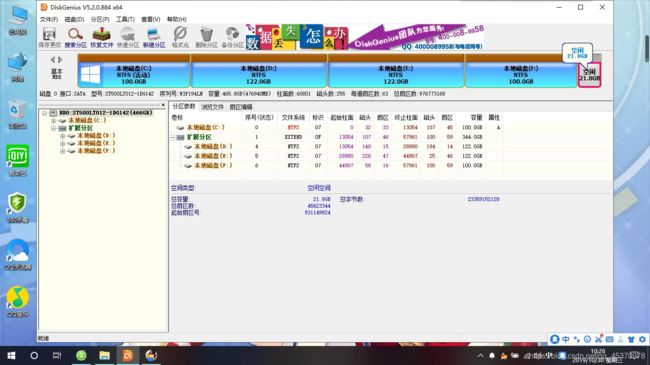Click the Cortana circle taskbar icon
Image resolution: width=650 pixels, height=365 pixels.
coord(34,355)
